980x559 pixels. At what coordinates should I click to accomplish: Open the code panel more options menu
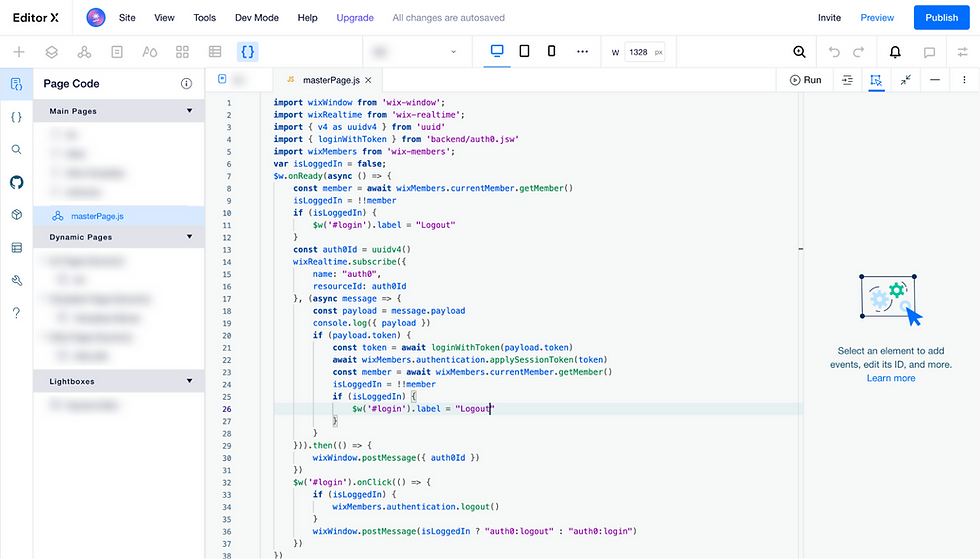pos(964,80)
